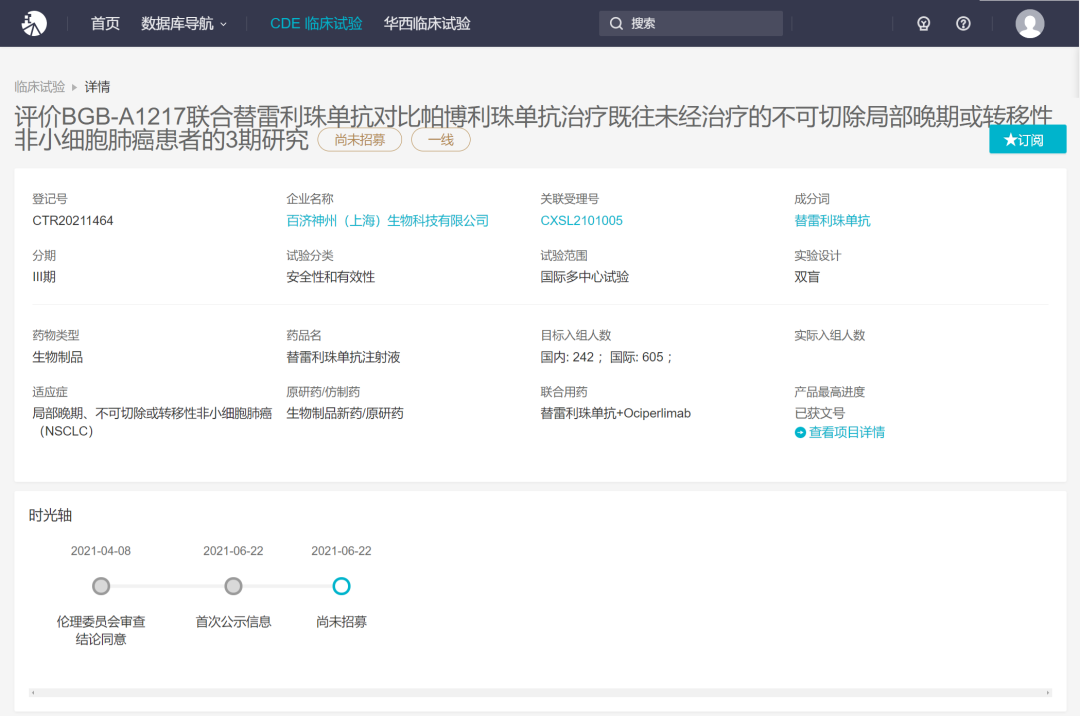Click the ★订阅 subscribe button

(1028, 140)
